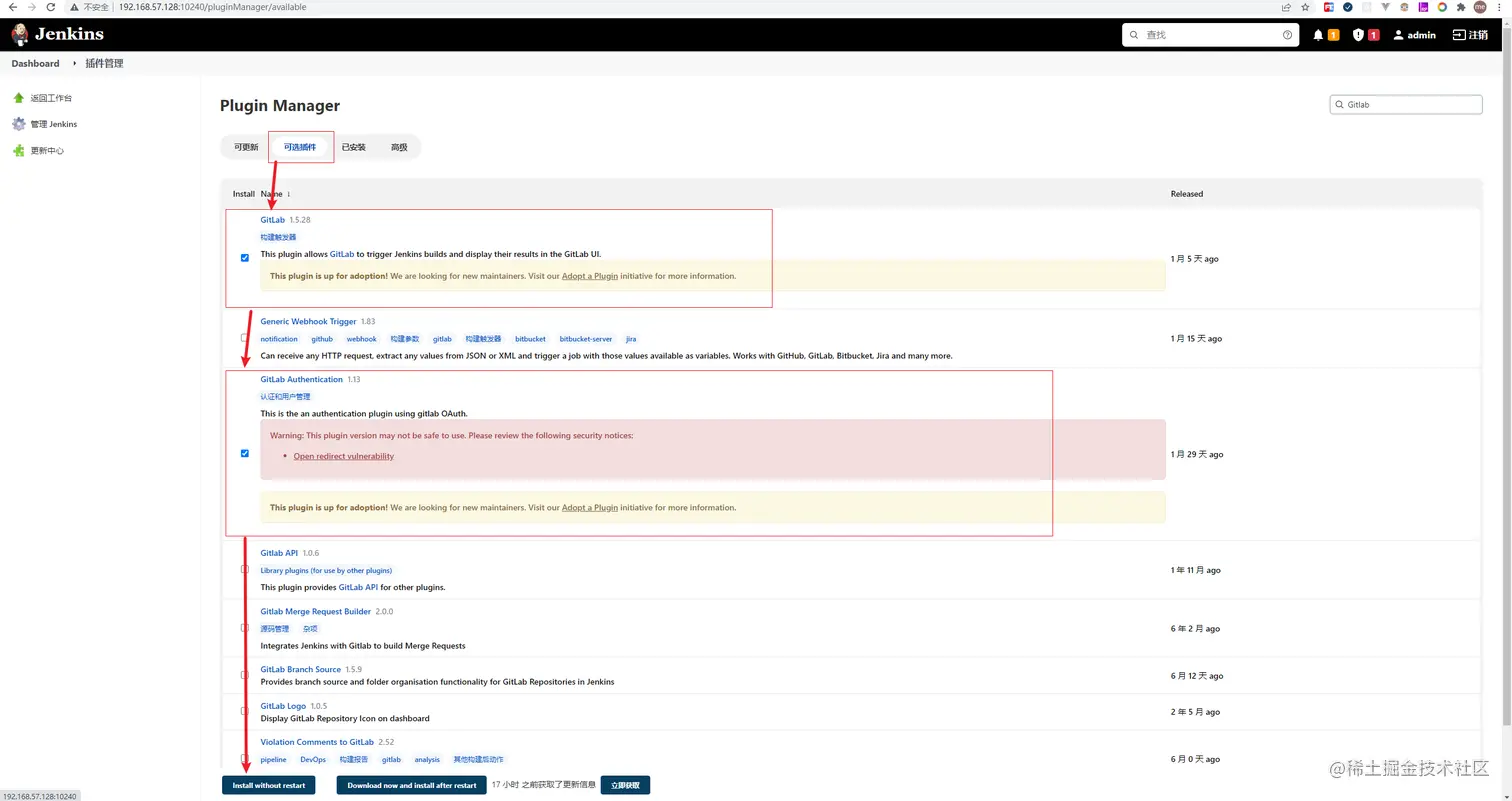Select the 可选插件 tab
Viewport: 1512px width, 801px height.
300,147
